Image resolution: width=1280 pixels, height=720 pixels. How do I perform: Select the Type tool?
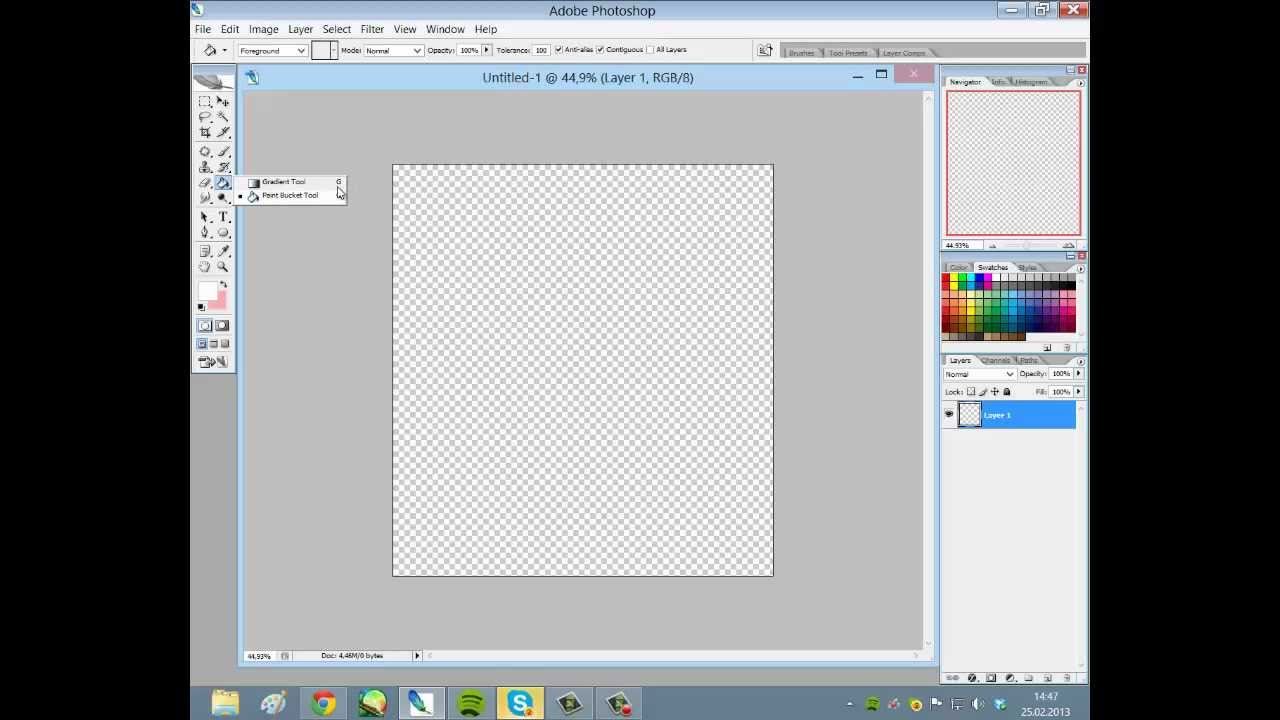click(223, 217)
